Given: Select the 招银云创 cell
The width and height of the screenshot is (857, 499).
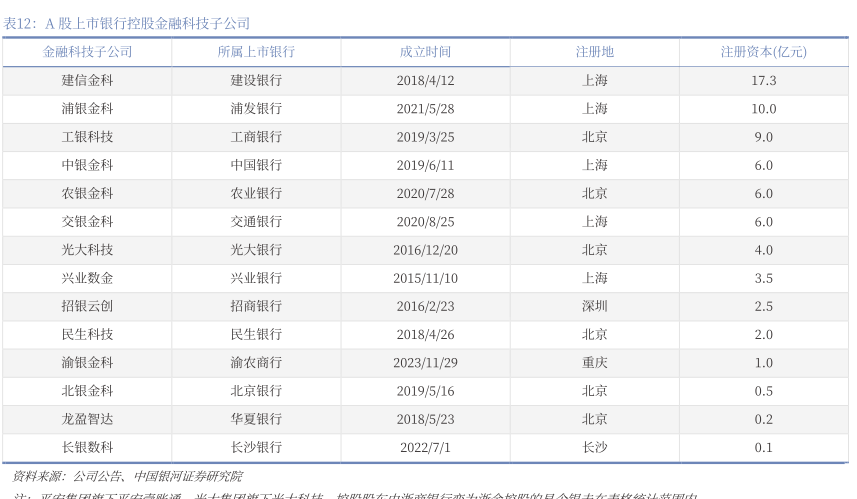Looking at the screenshot, I should [87, 306].
